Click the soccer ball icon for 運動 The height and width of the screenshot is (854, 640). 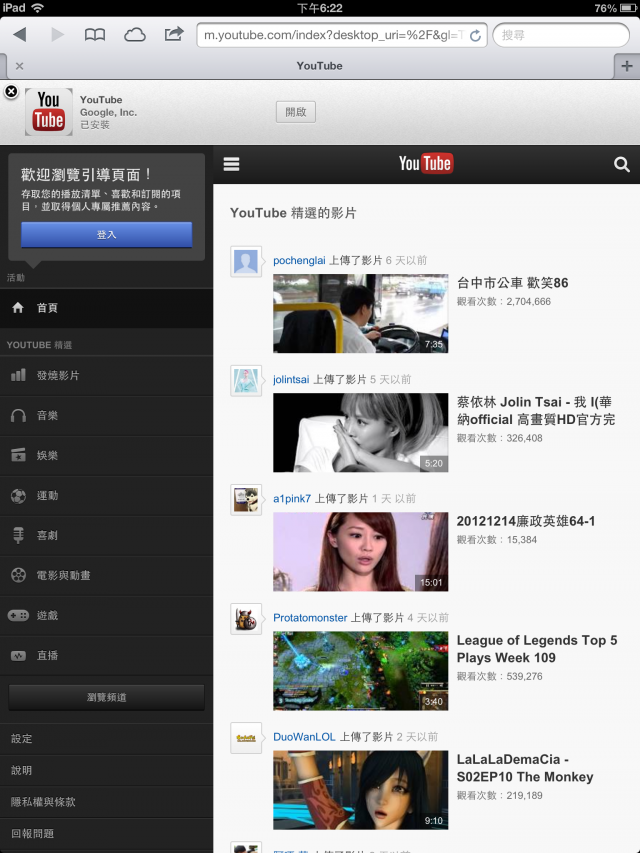click(18, 496)
